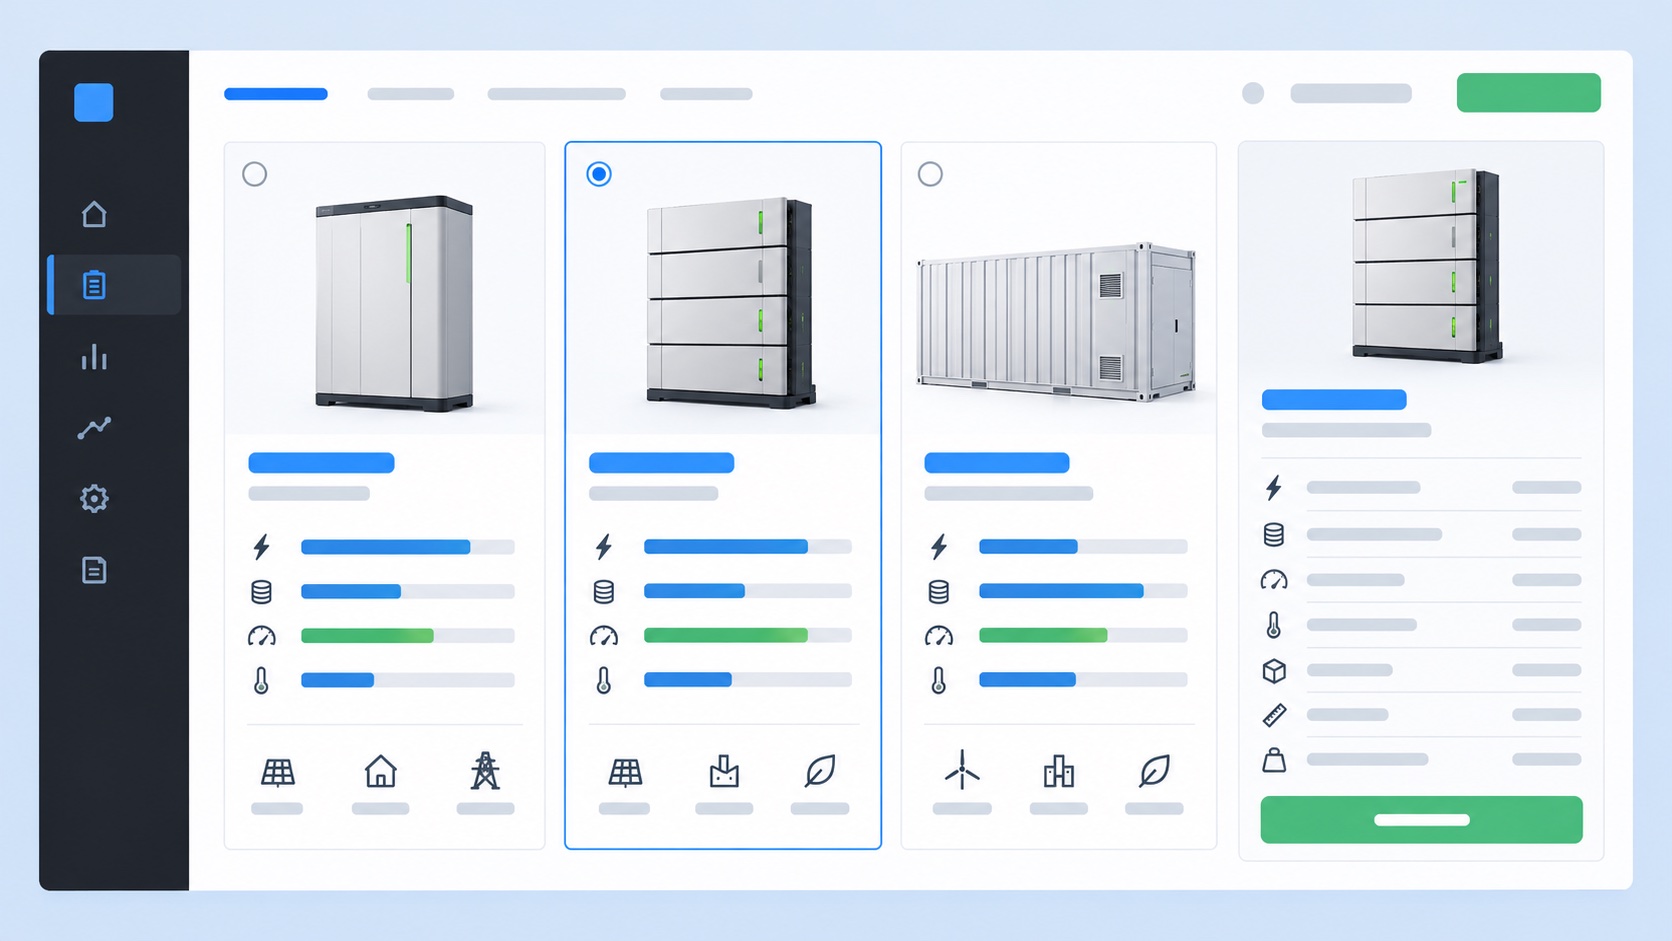Click the cabinet card power pylon icon
This screenshot has width=1672, height=941.
(485, 771)
